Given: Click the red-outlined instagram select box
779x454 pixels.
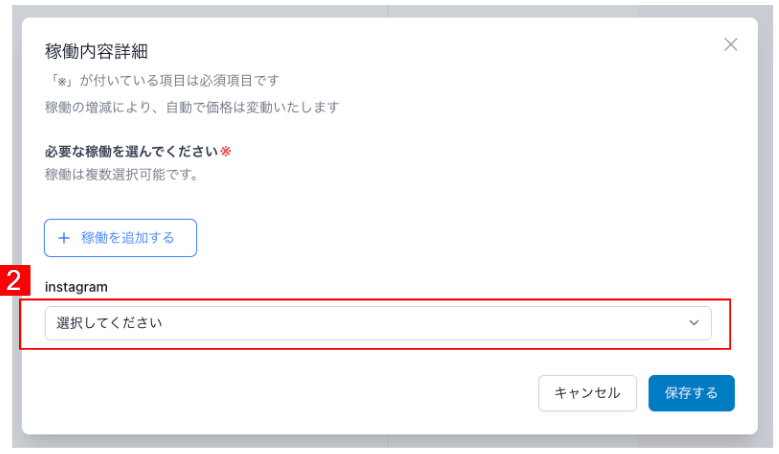Looking at the screenshot, I should pyautogui.click(x=375, y=324).
